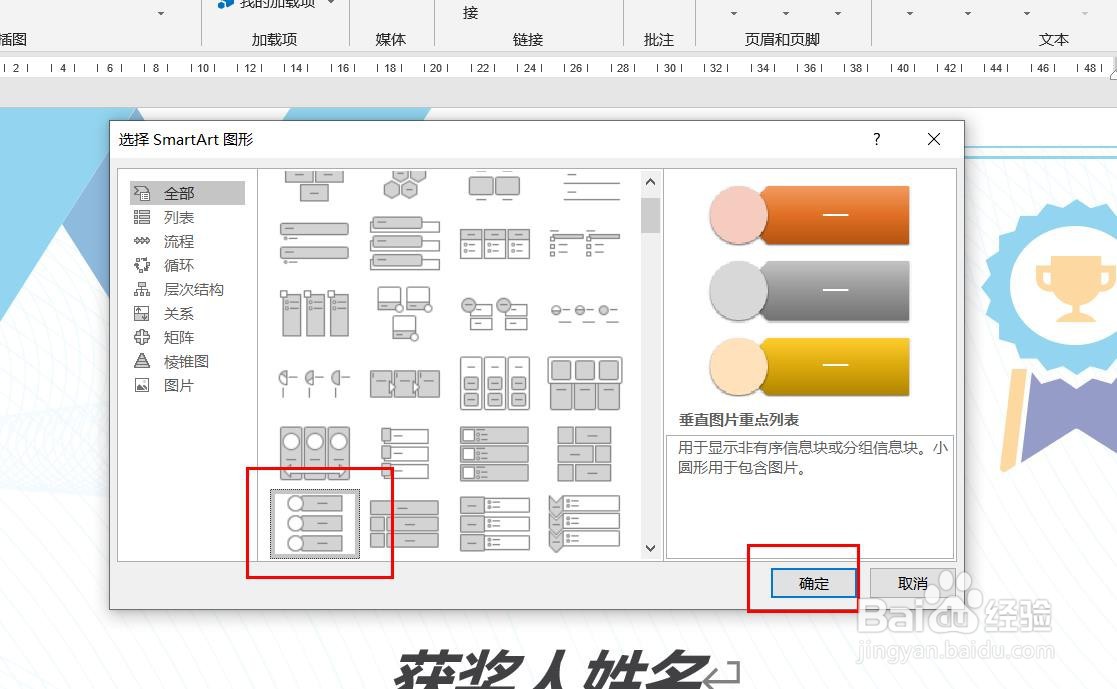
Task: Expand the 我的加载项 dropdown arrow in ribbon
Action: click(331, 3)
